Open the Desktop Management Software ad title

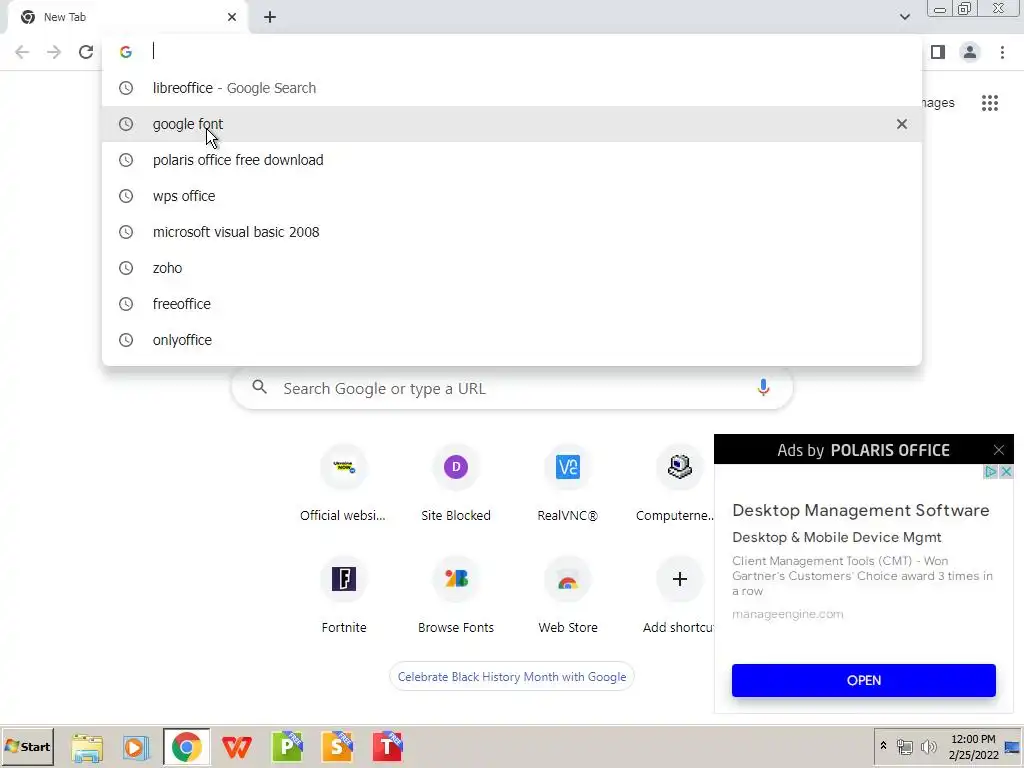click(861, 510)
